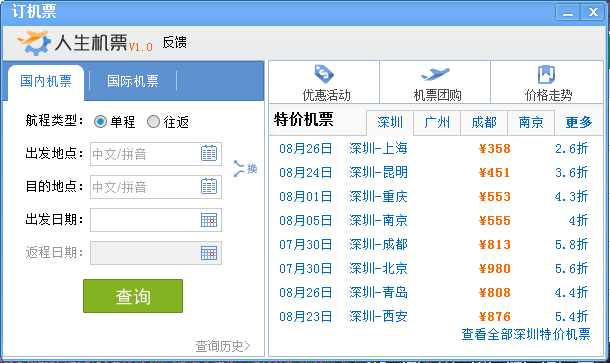Viewport: 610px width, 363px height.
Task: Expand the 更多 cities tab
Action: [578, 123]
